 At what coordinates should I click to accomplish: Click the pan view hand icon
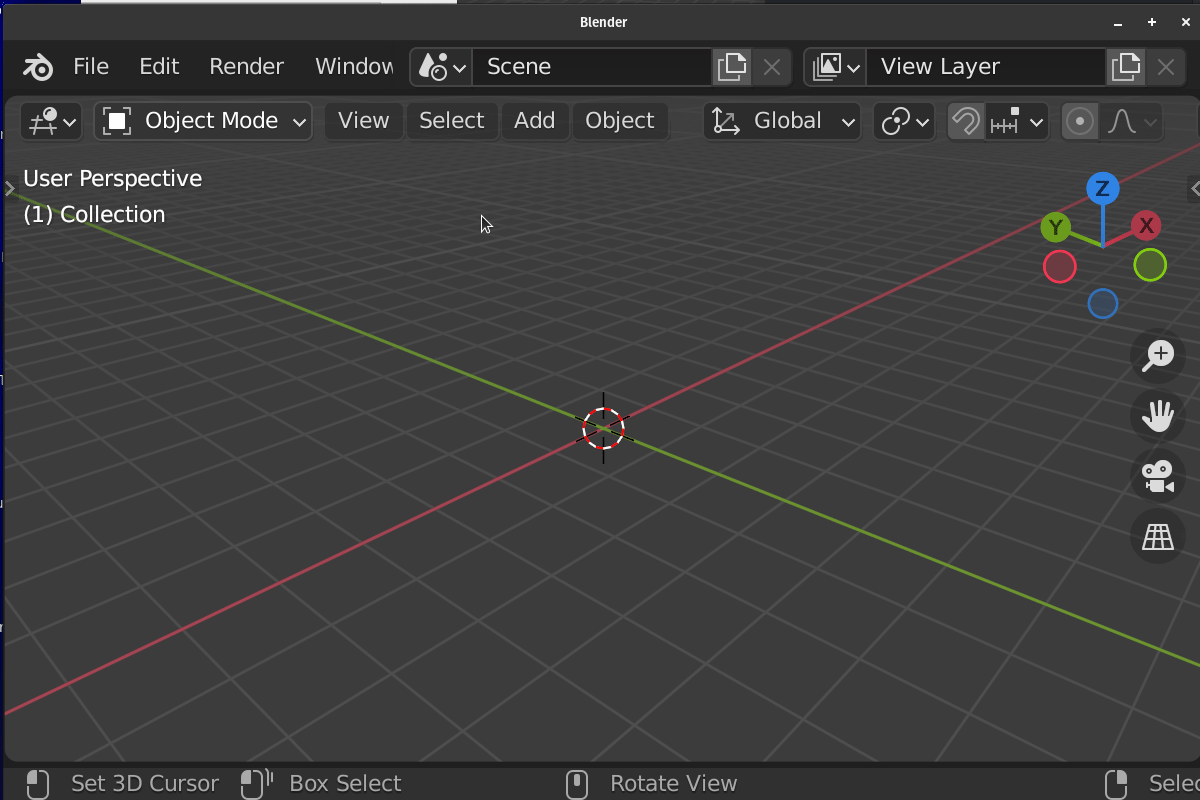(1158, 416)
